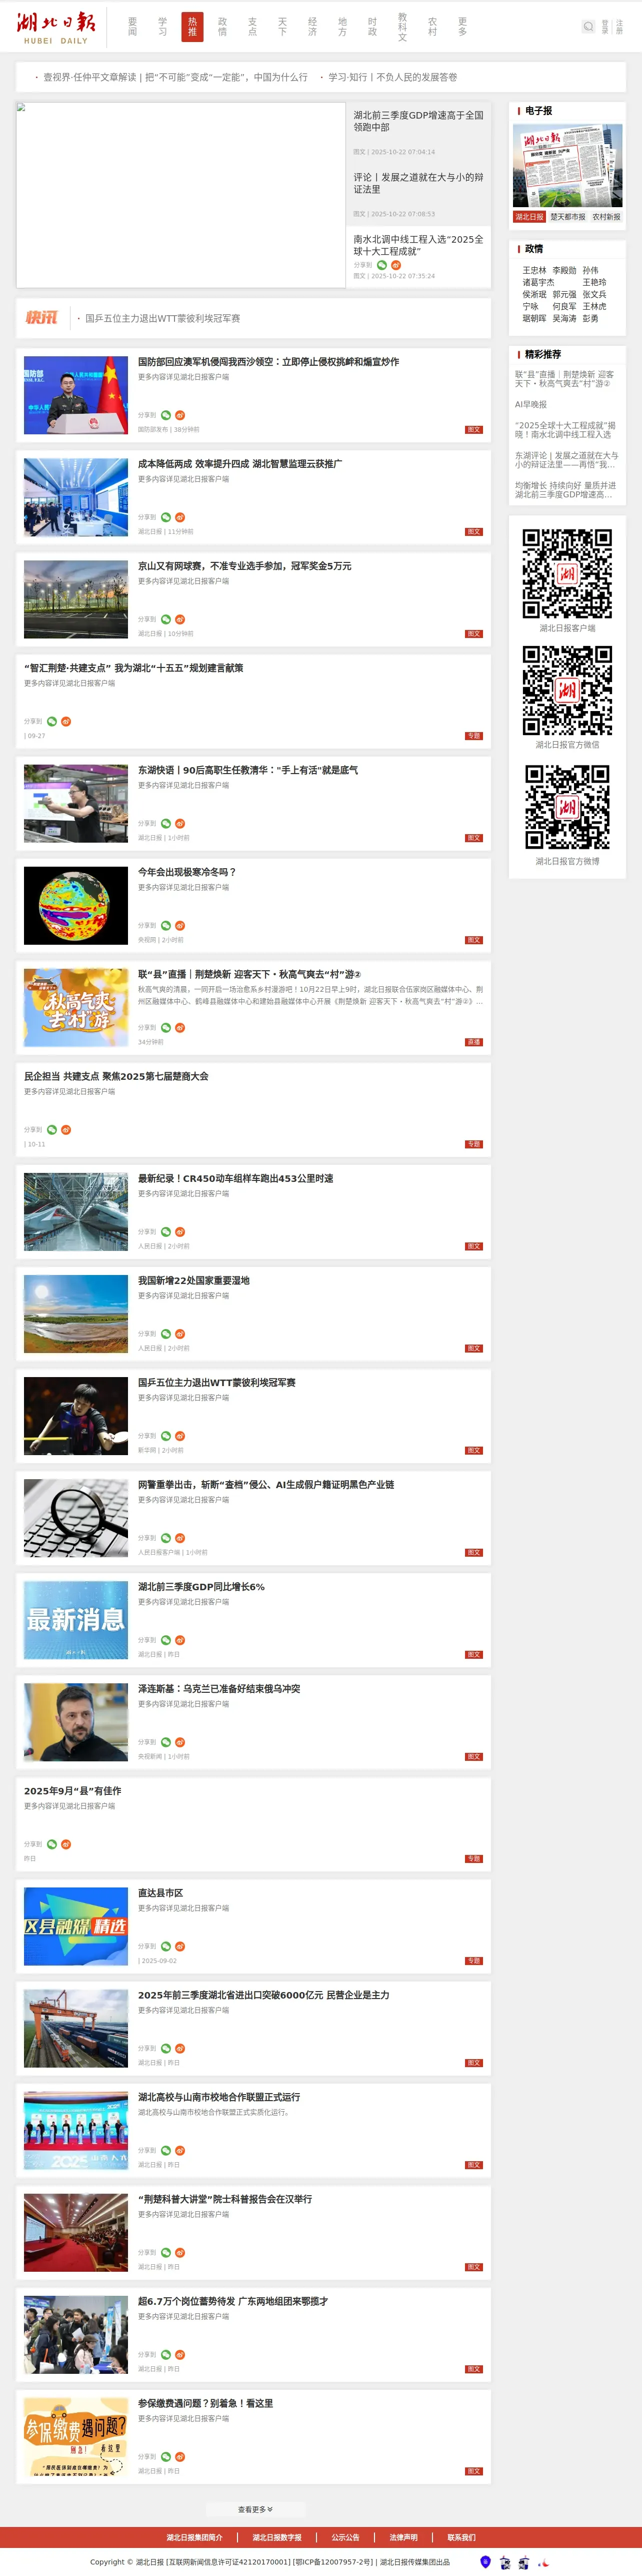Share the WTT table tennis article via Weibo
This screenshot has width=642, height=2576.
[180, 1435]
